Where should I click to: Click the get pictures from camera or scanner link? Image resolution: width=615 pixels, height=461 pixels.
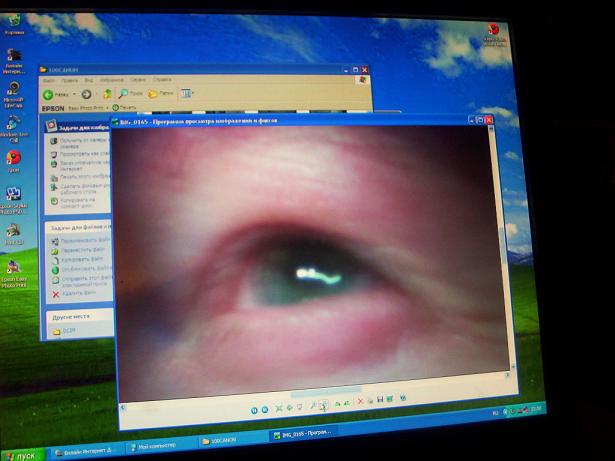pyautogui.click(x=80, y=143)
